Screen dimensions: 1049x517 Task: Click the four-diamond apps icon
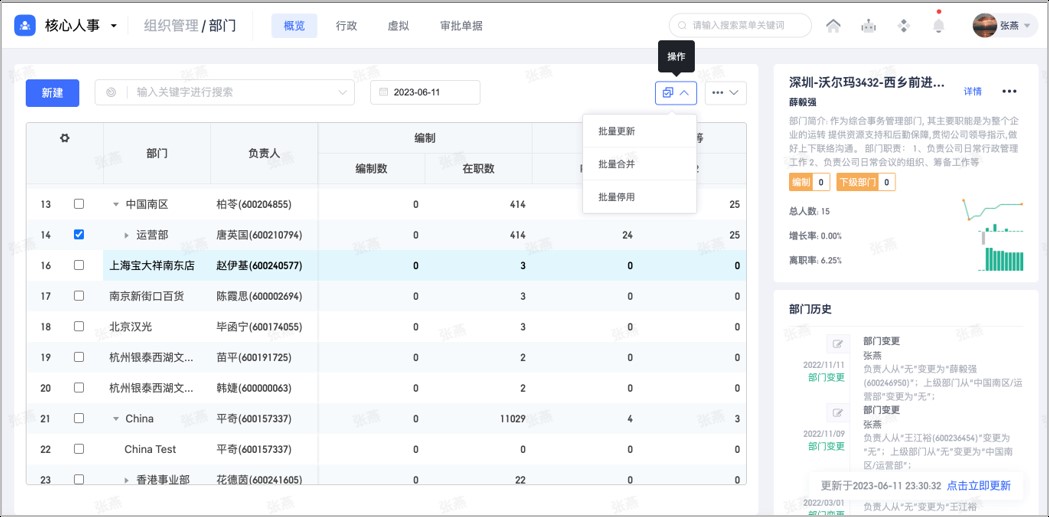pos(904,26)
